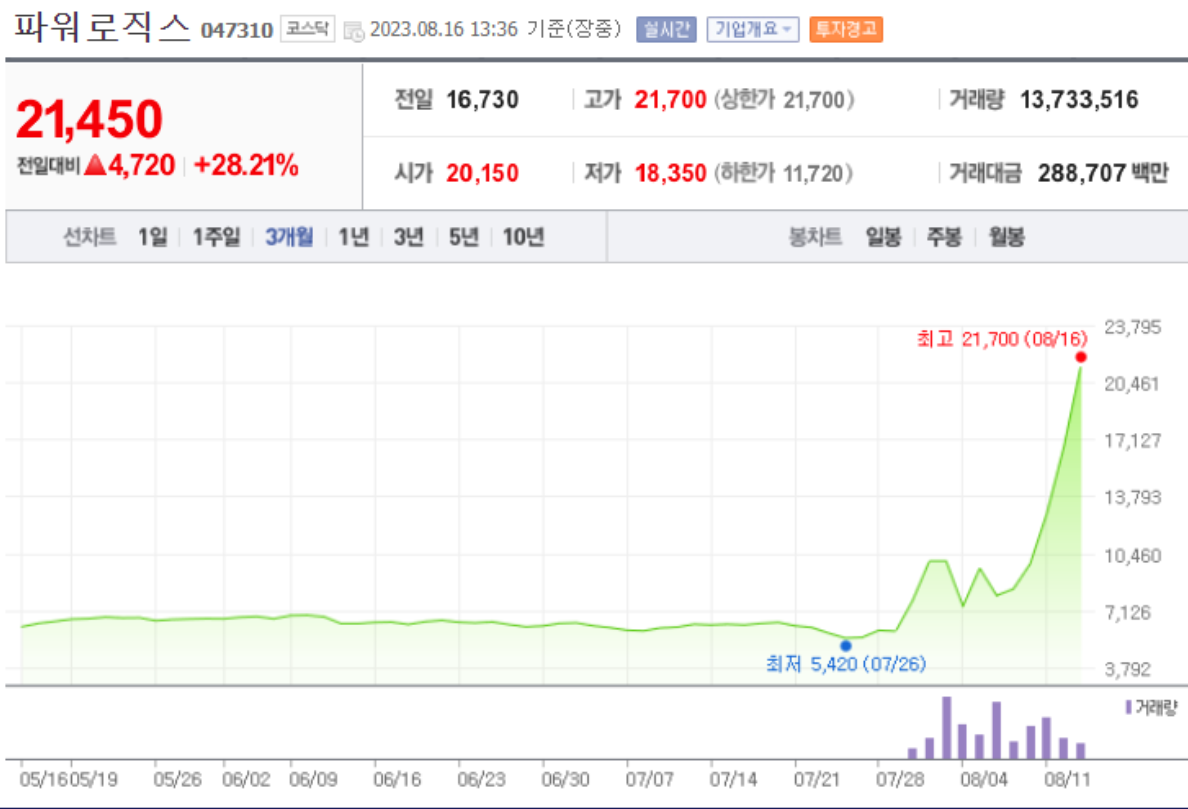The image size is (1188, 809).
Task: Click the y-axis label 20,461
Action: click(x=1132, y=383)
